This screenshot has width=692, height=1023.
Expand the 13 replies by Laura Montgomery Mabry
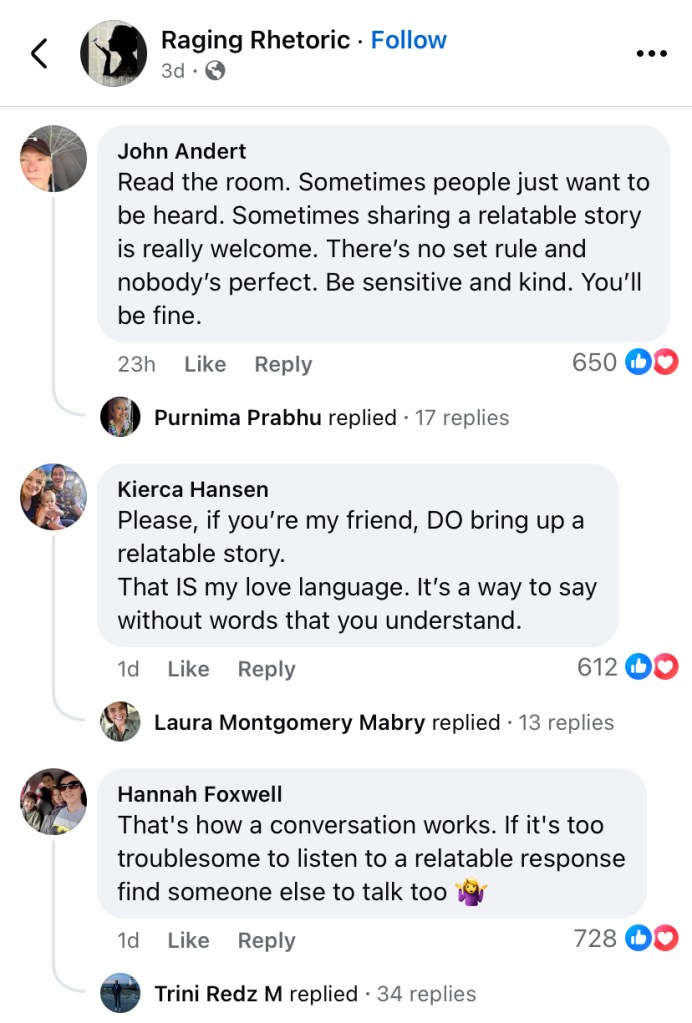565,722
